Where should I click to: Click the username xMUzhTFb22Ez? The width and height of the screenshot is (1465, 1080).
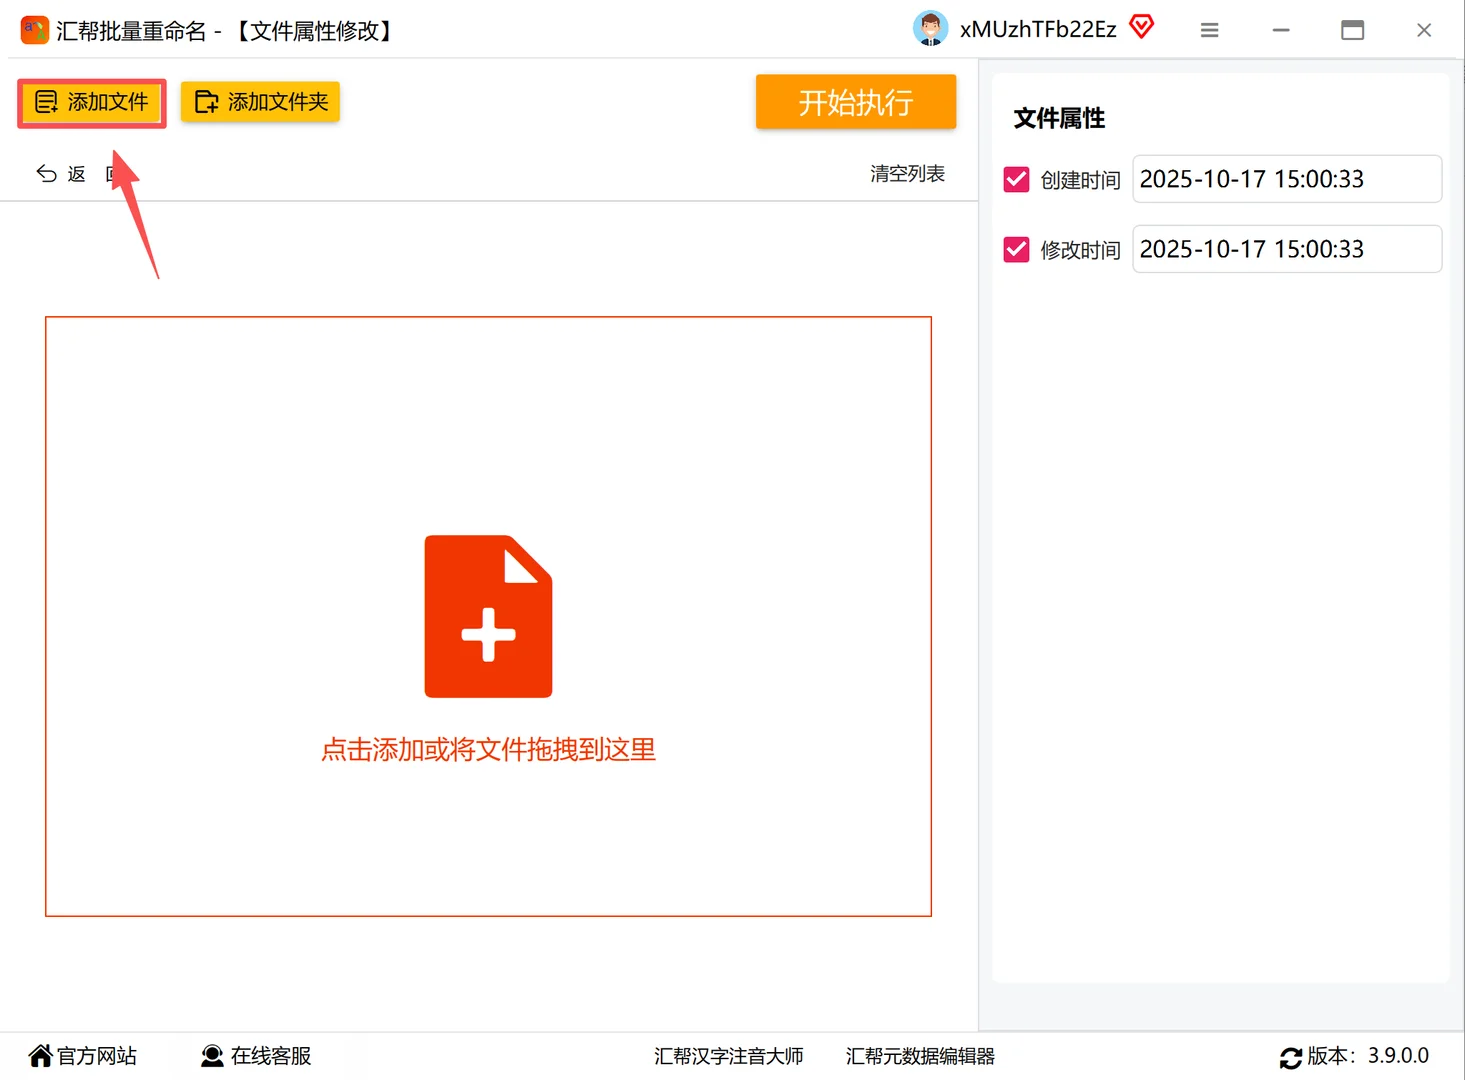tap(1037, 30)
